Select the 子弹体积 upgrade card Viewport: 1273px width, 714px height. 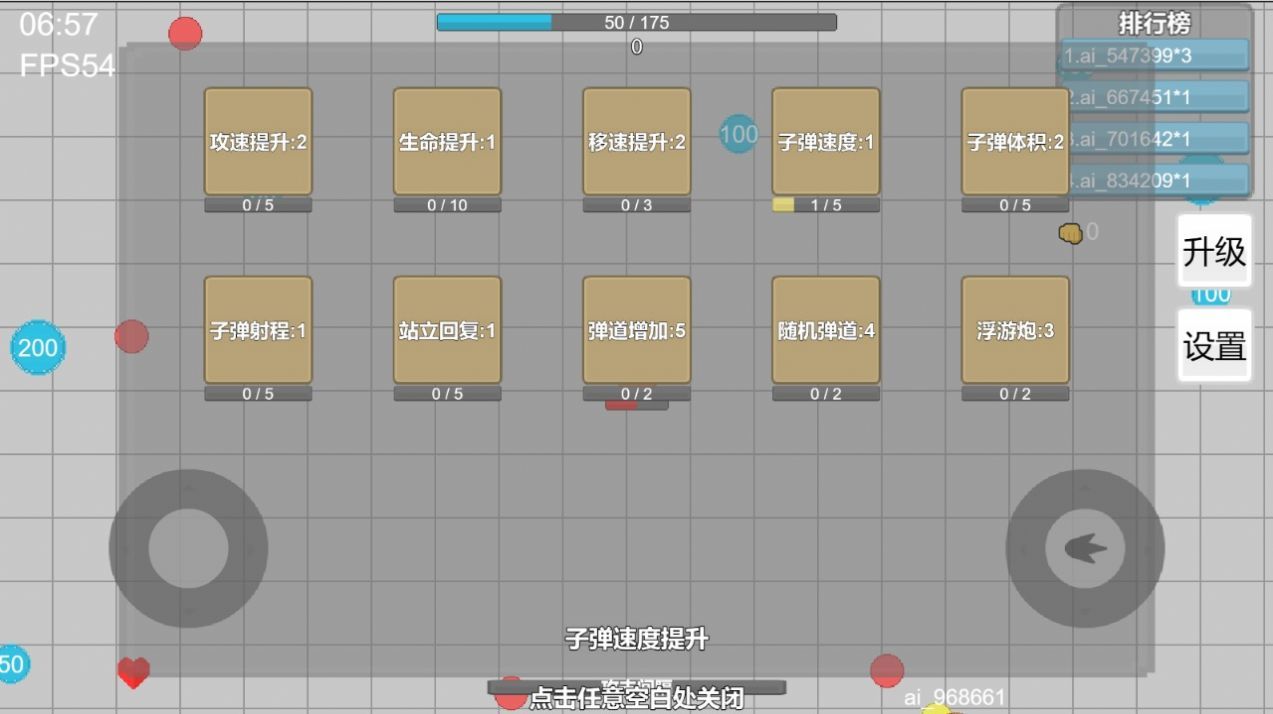[1015, 142]
